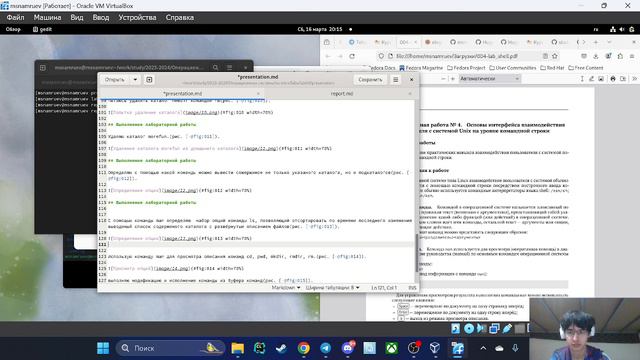Open Windows Start menu
This screenshot has height=360, width=640.
coord(103,348)
